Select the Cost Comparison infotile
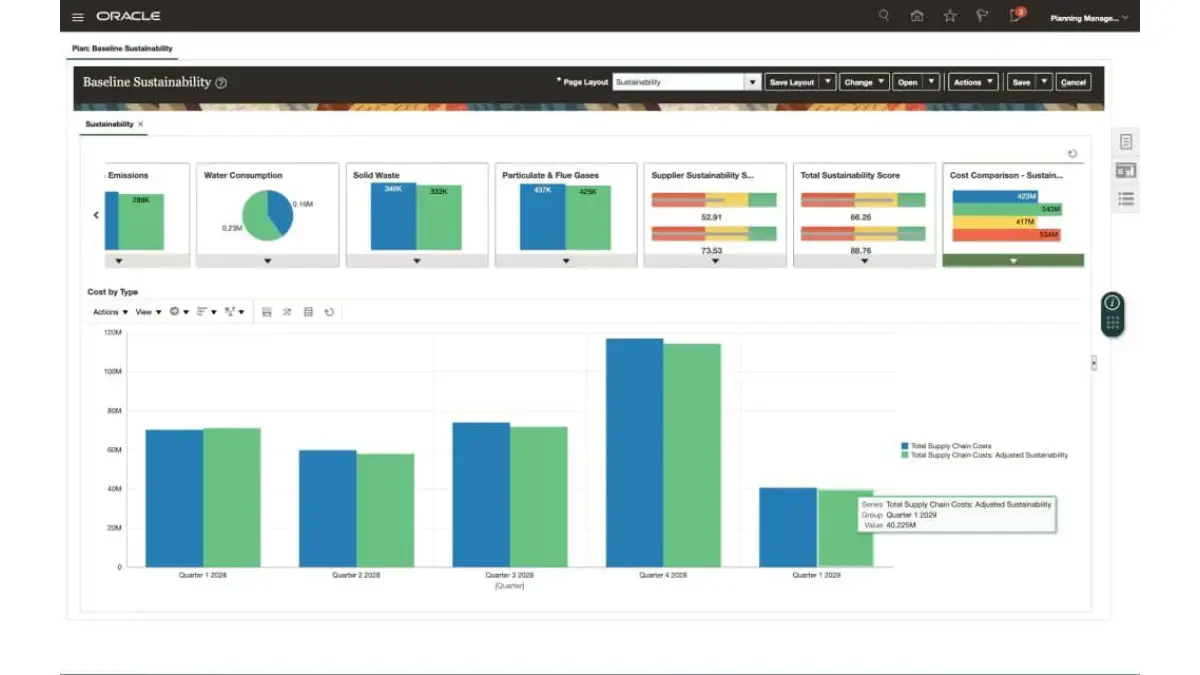 (1013, 215)
